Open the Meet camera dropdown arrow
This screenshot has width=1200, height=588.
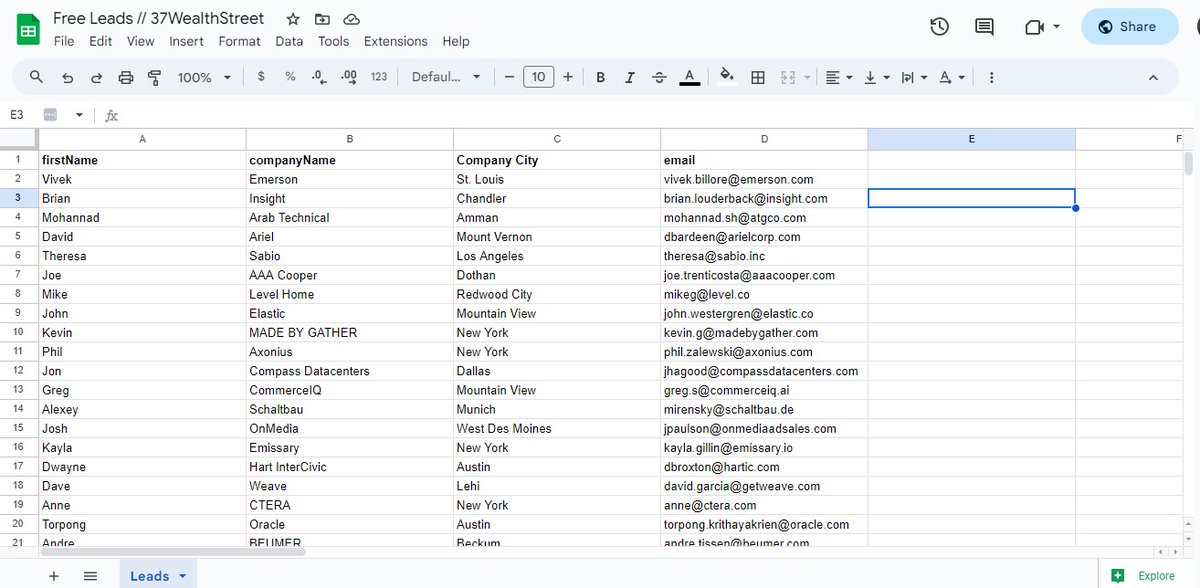1057,27
